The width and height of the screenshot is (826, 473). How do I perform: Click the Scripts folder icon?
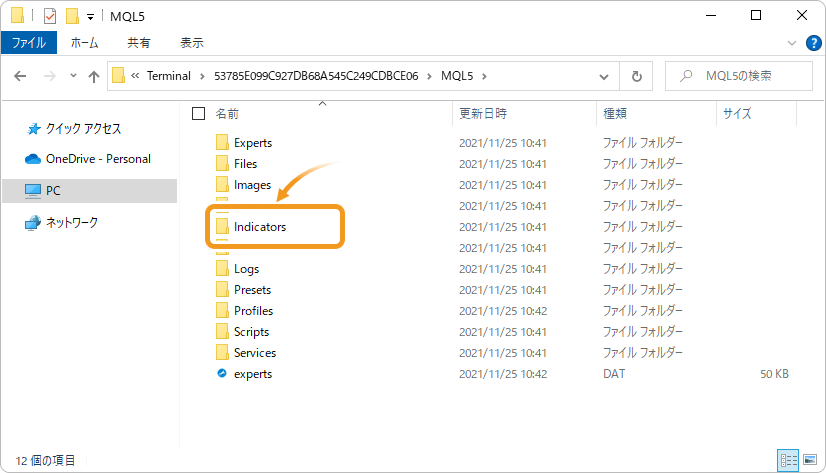[x=222, y=332]
